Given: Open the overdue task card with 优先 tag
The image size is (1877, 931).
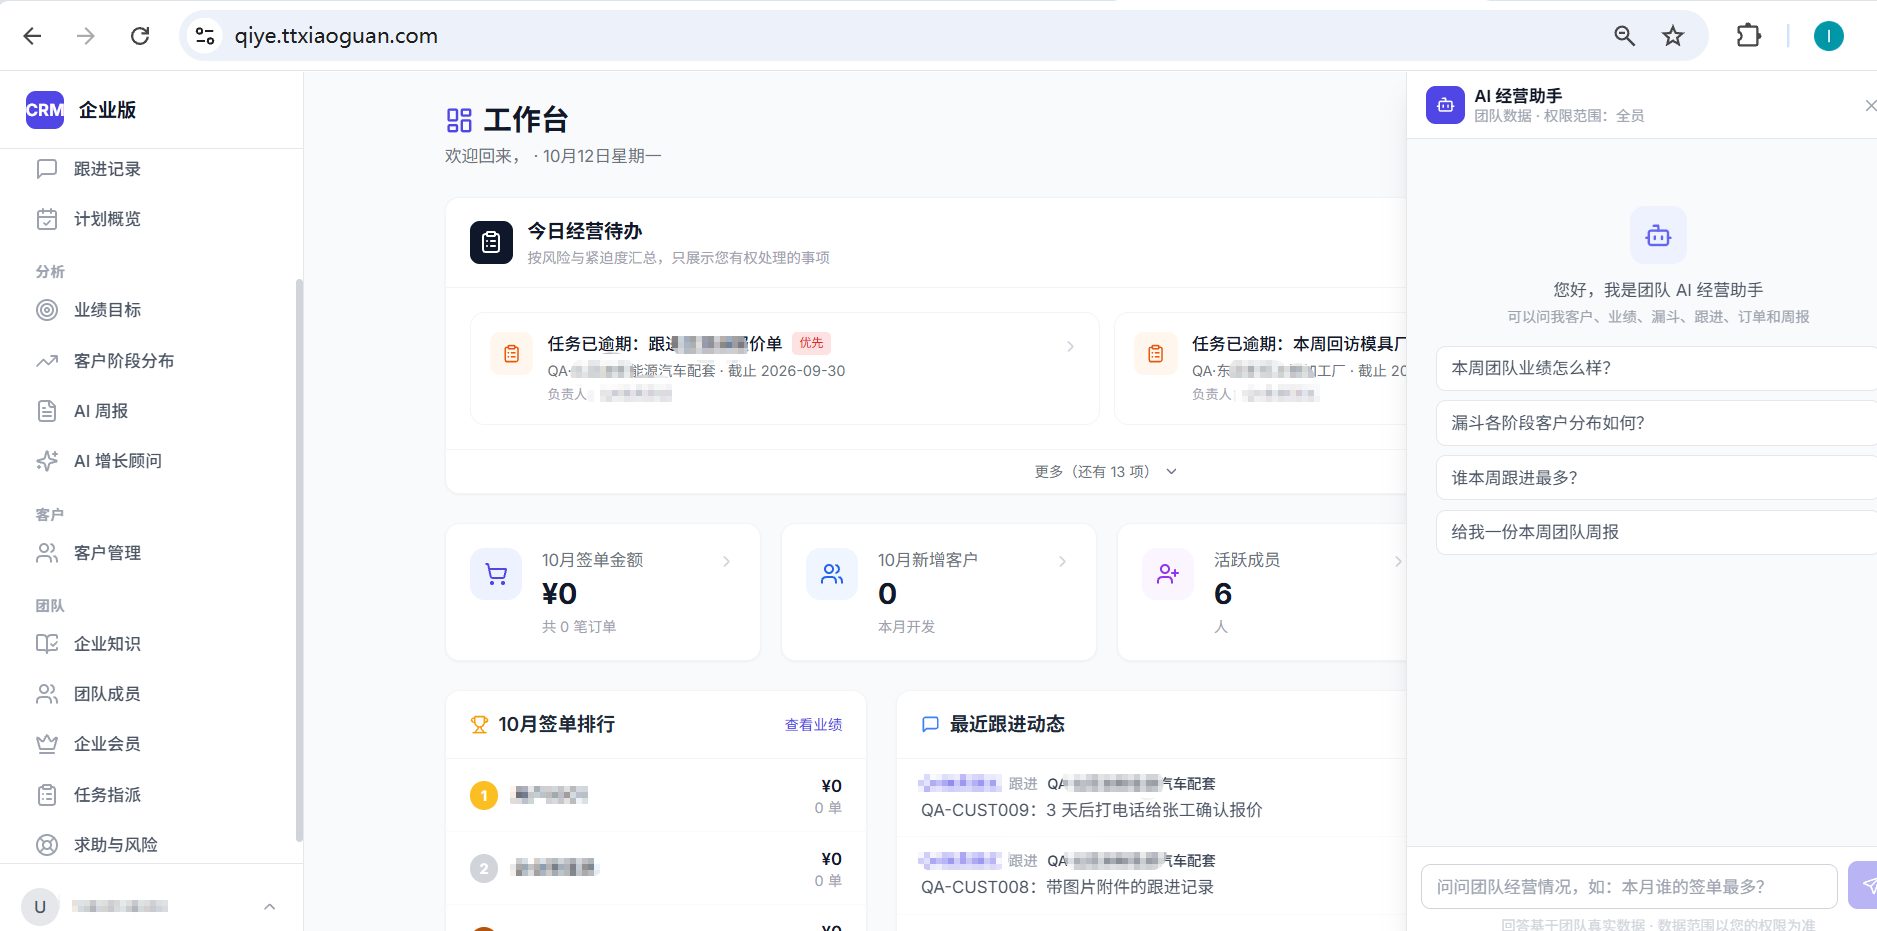Looking at the screenshot, I should pyautogui.click(x=784, y=368).
